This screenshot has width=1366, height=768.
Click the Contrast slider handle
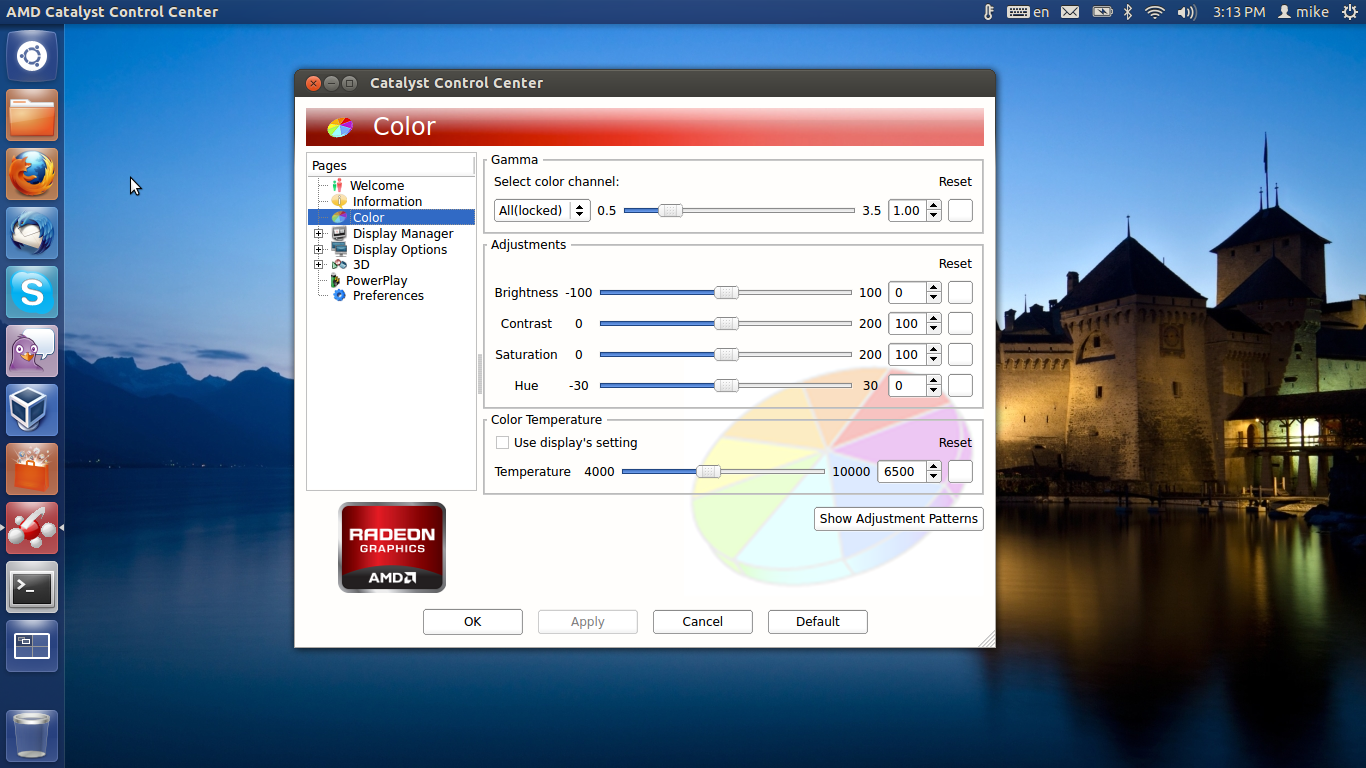(x=726, y=323)
